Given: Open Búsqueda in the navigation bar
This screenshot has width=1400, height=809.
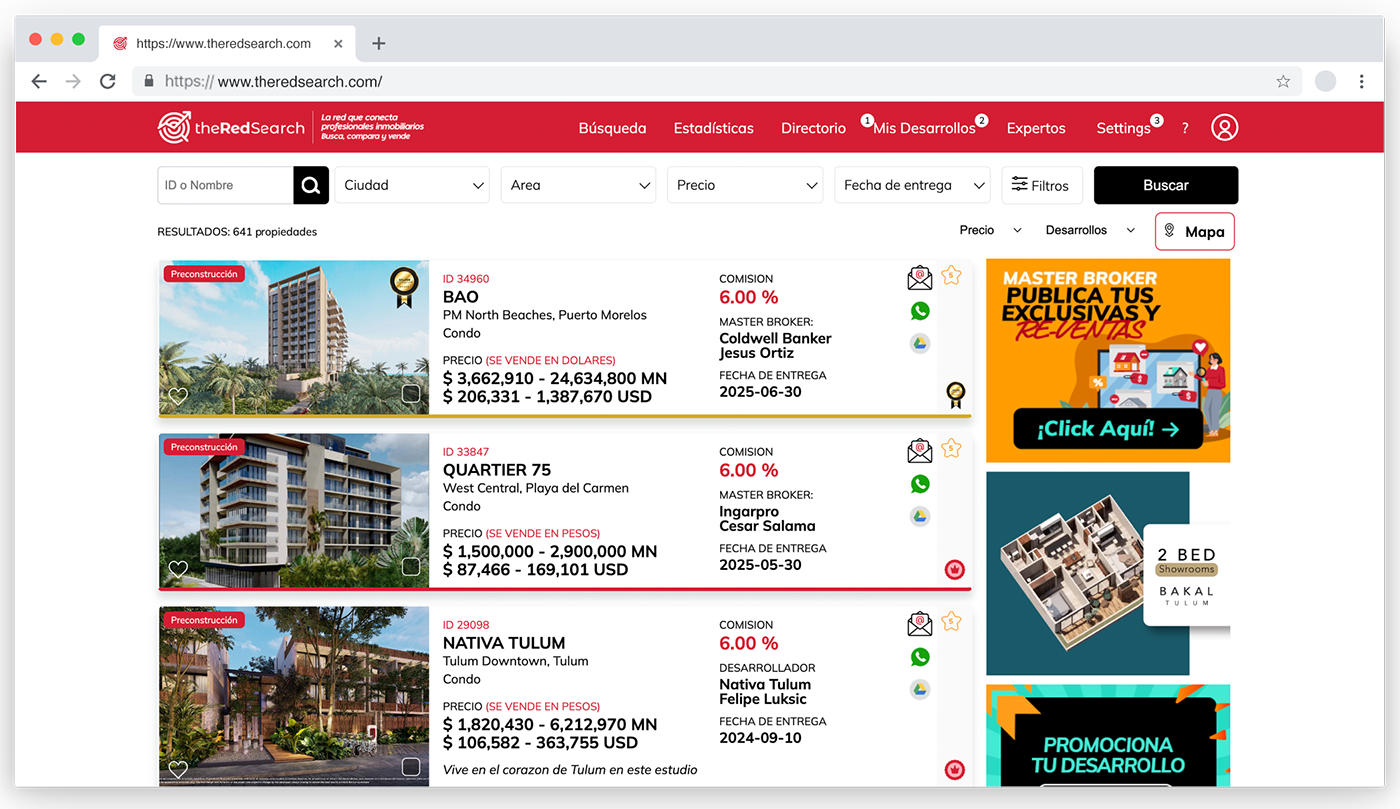Looking at the screenshot, I should tap(612, 128).
